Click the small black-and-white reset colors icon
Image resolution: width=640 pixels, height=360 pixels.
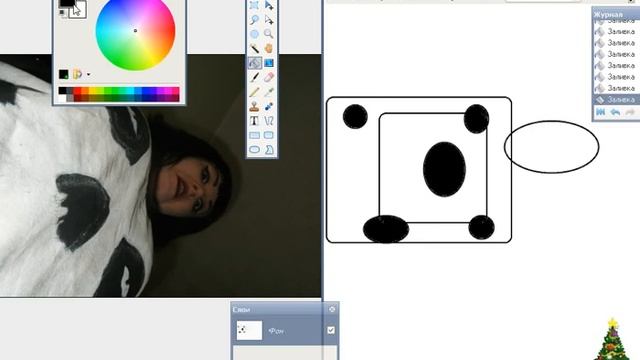(62, 13)
